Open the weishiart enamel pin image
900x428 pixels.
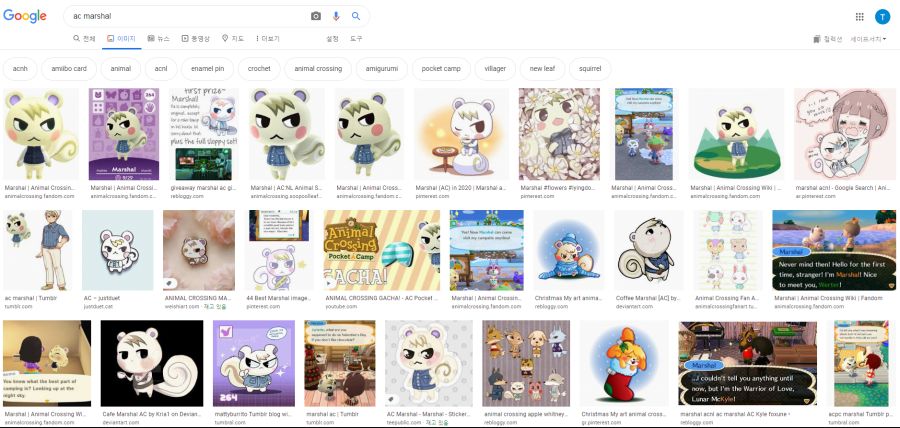(x=199, y=250)
